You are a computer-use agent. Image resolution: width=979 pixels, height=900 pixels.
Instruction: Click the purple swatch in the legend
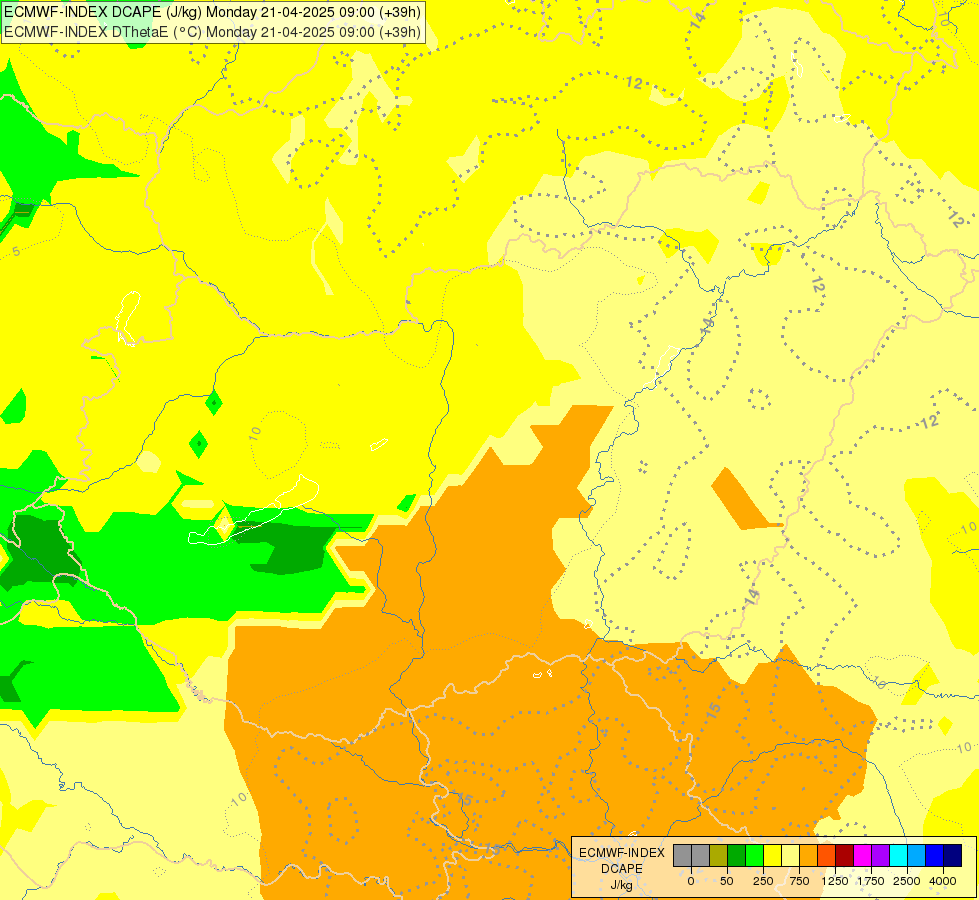880,855
